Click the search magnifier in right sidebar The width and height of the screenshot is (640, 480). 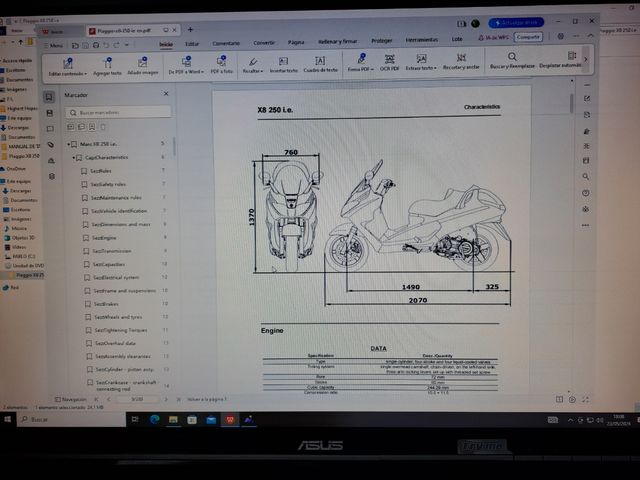click(x=586, y=177)
